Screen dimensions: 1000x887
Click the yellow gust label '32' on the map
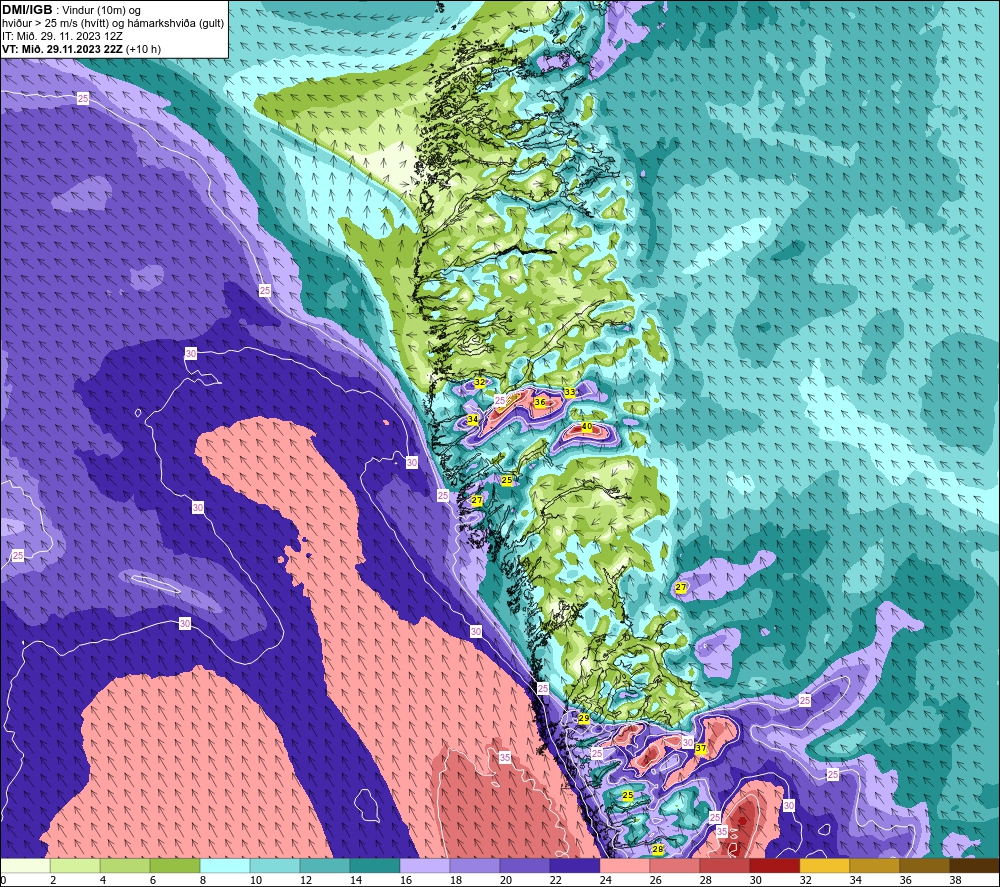click(480, 383)
